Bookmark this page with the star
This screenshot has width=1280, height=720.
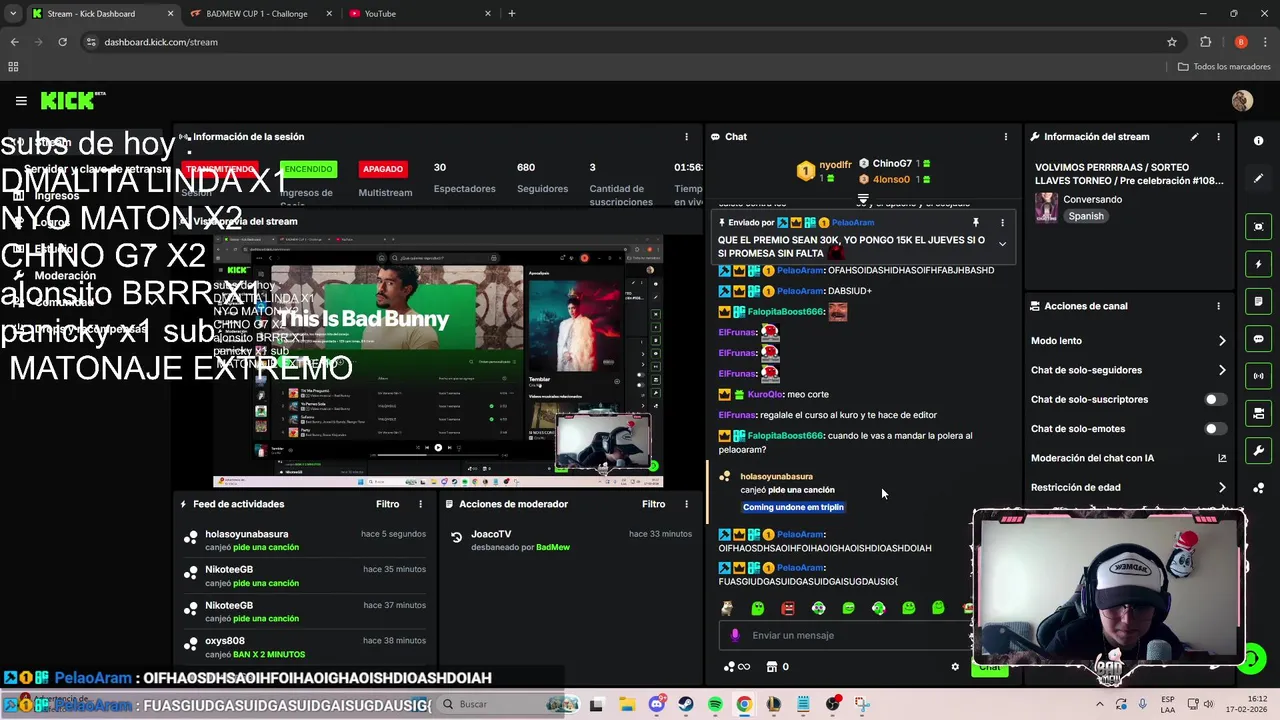1172,42
